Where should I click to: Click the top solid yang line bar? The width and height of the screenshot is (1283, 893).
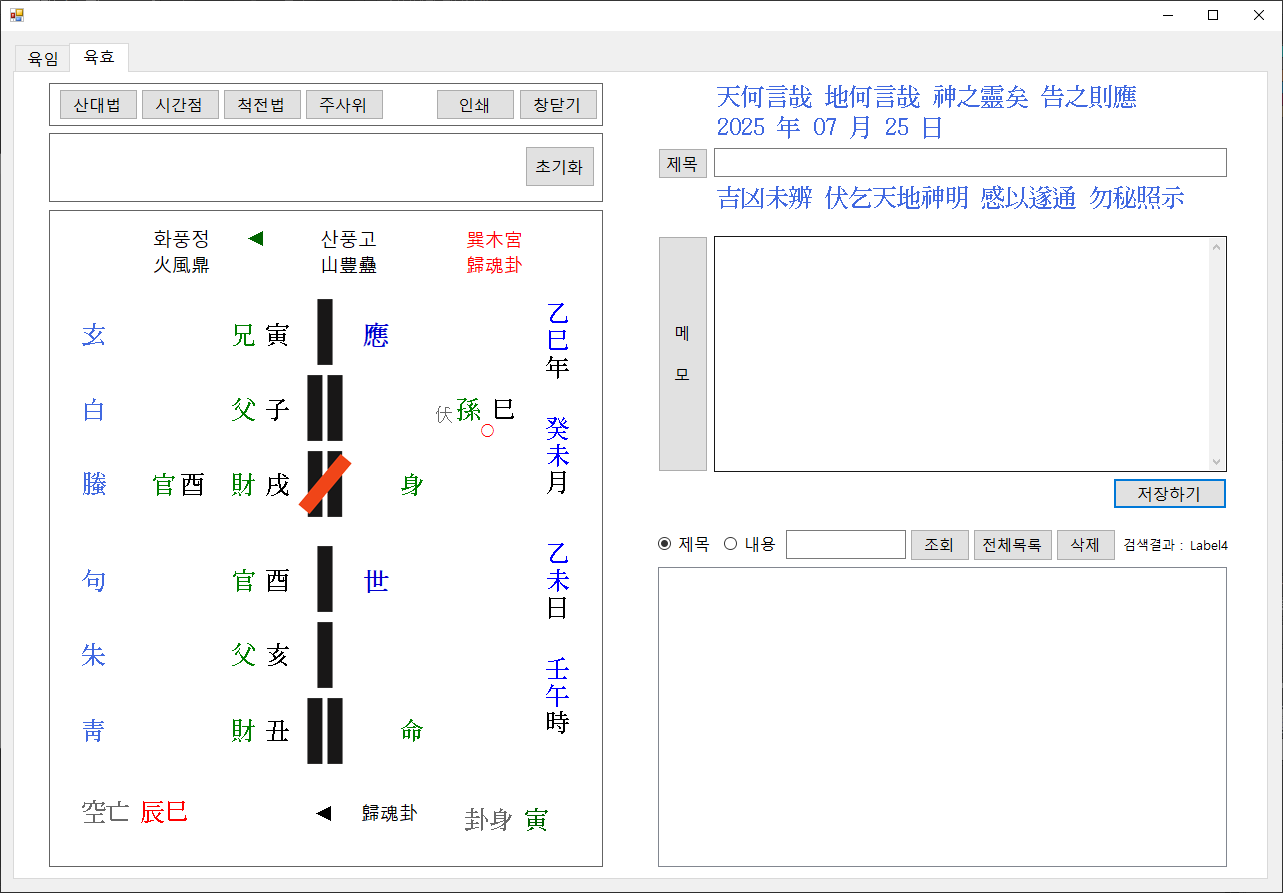(325, 332)
